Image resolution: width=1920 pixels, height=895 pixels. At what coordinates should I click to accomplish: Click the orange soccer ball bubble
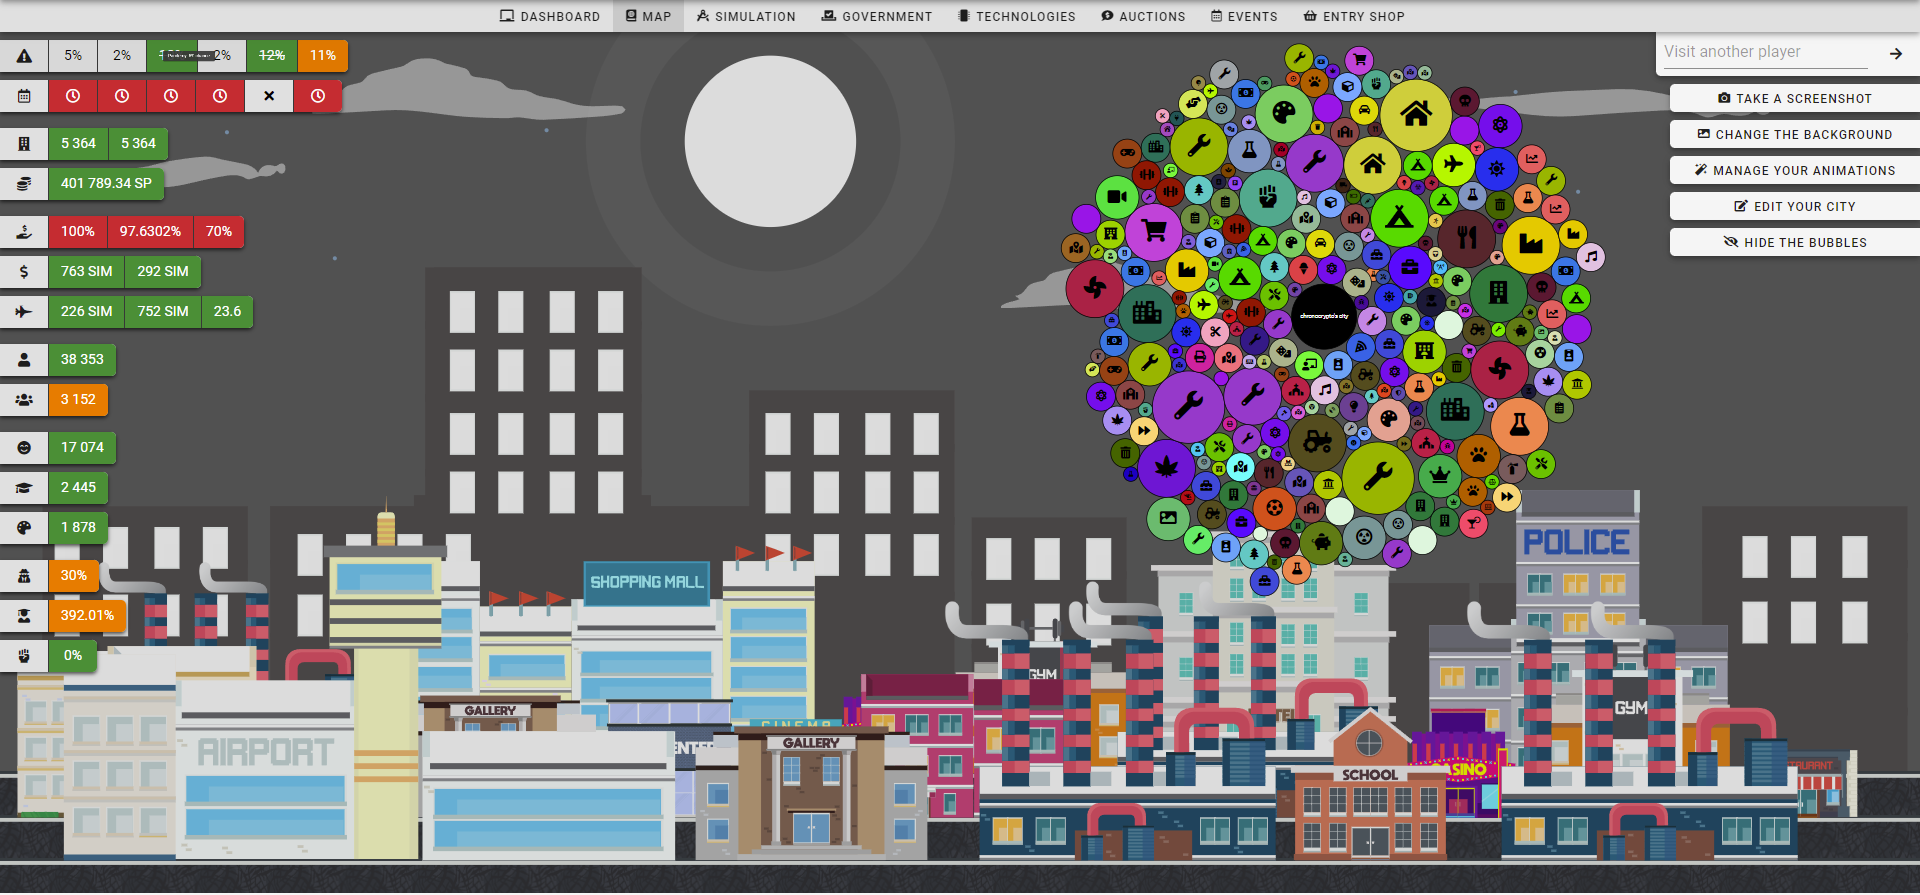(1274, 507)
